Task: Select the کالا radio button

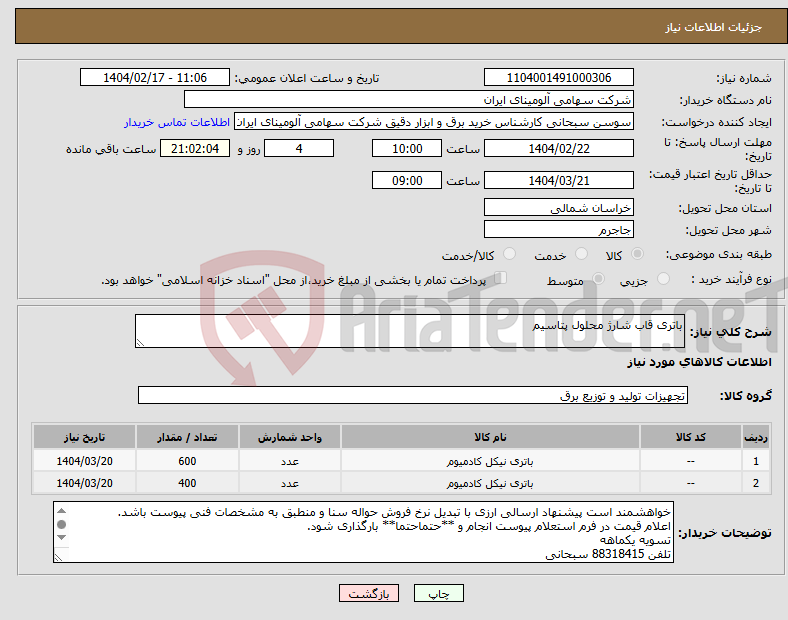Action: [x=637, y=254]
